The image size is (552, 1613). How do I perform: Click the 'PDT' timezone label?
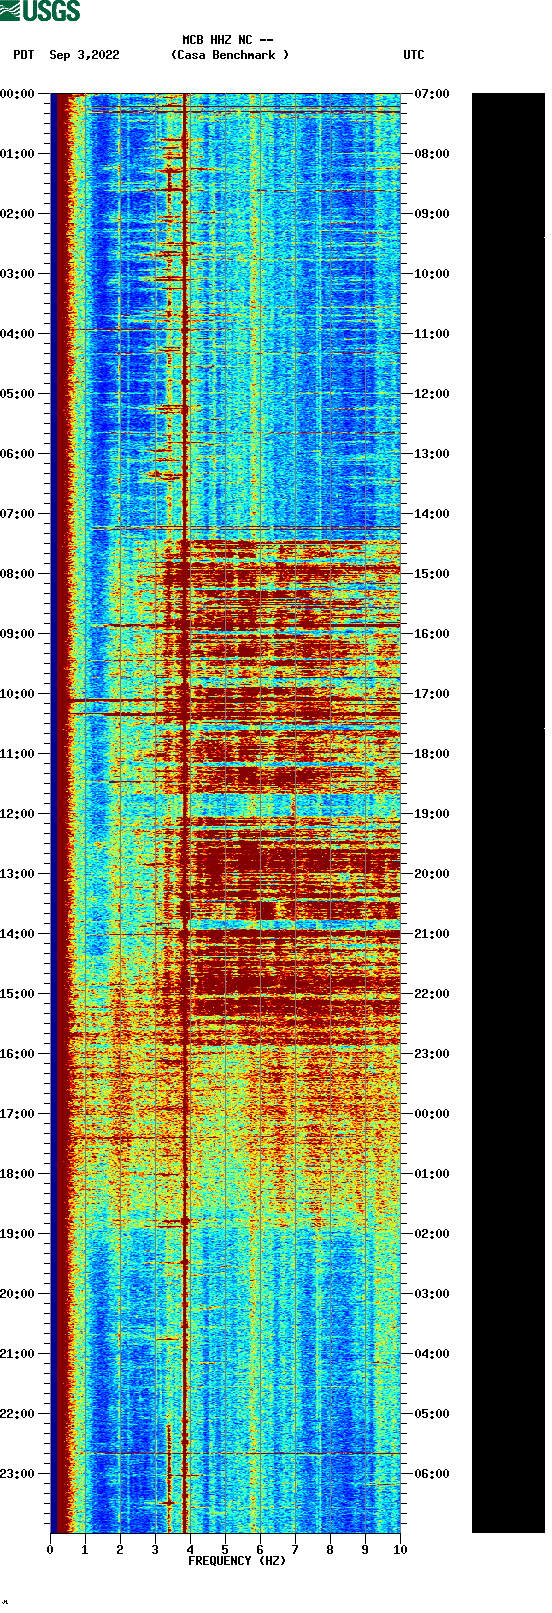pyautogui.click(x=23, y=55)
